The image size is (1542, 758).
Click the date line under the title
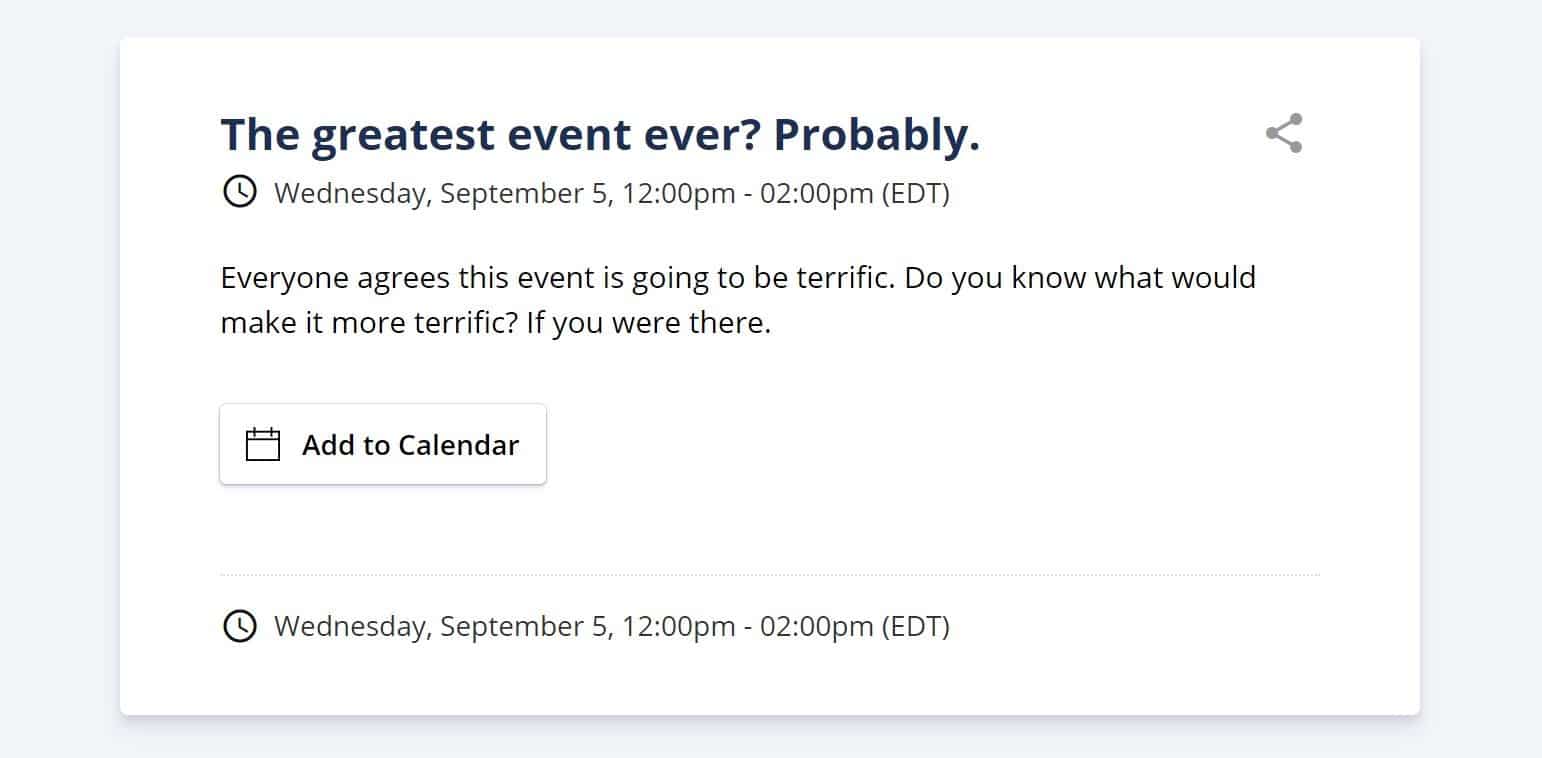click(x=611, y=193)
